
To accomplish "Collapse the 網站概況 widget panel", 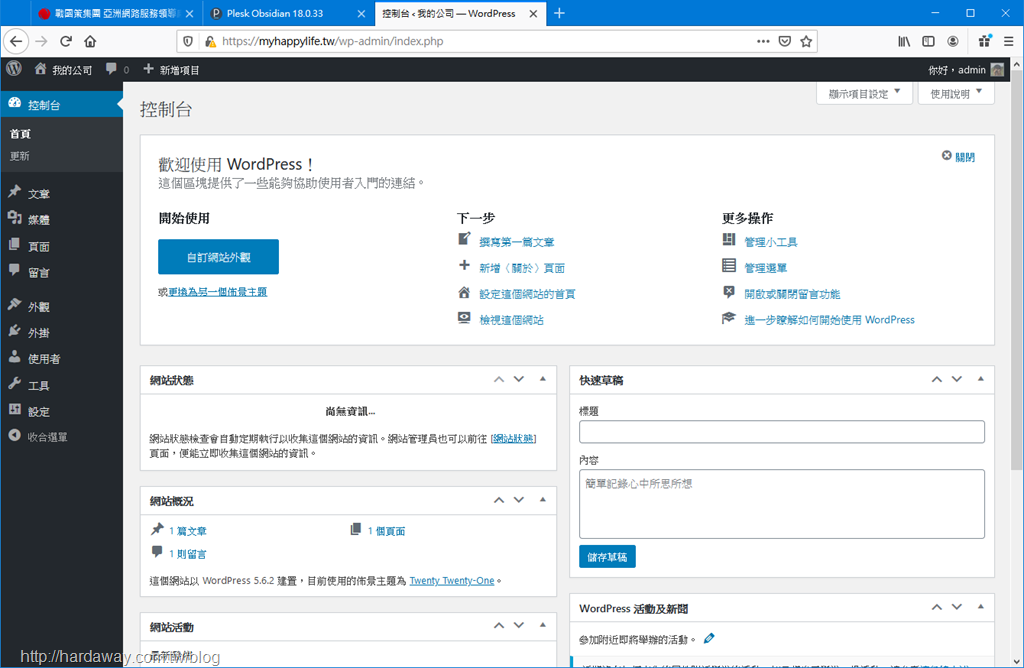I will 543,500.
